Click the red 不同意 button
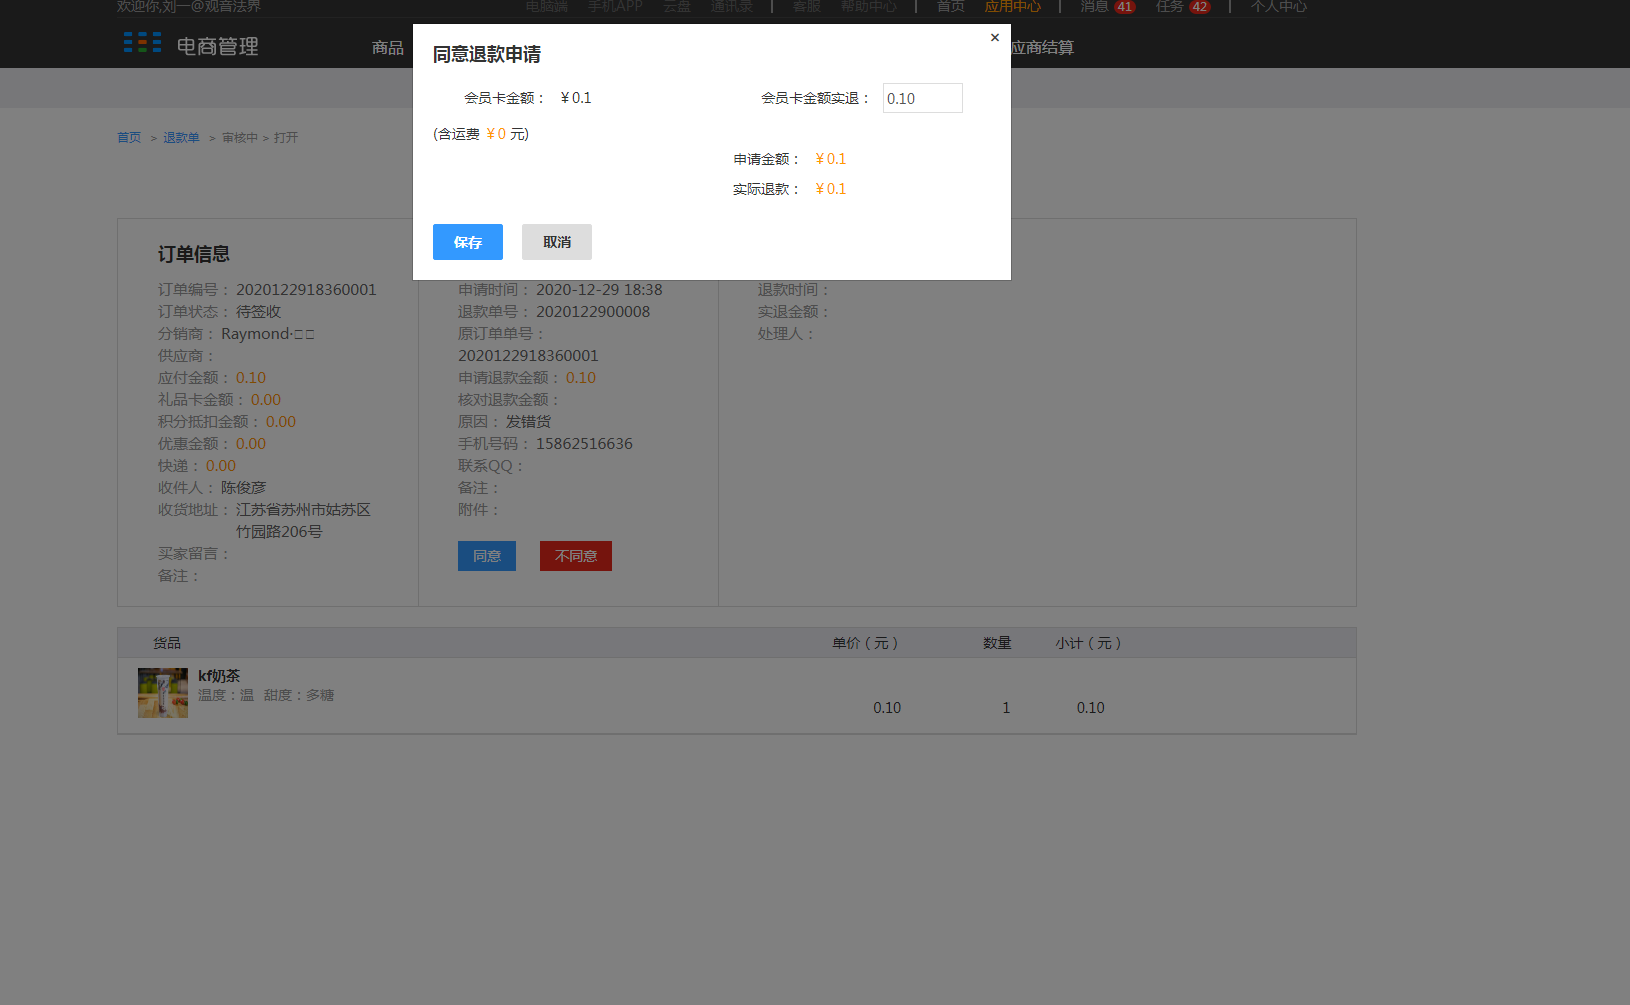This screenshot has height=1005, width=1630. (576, 556)
